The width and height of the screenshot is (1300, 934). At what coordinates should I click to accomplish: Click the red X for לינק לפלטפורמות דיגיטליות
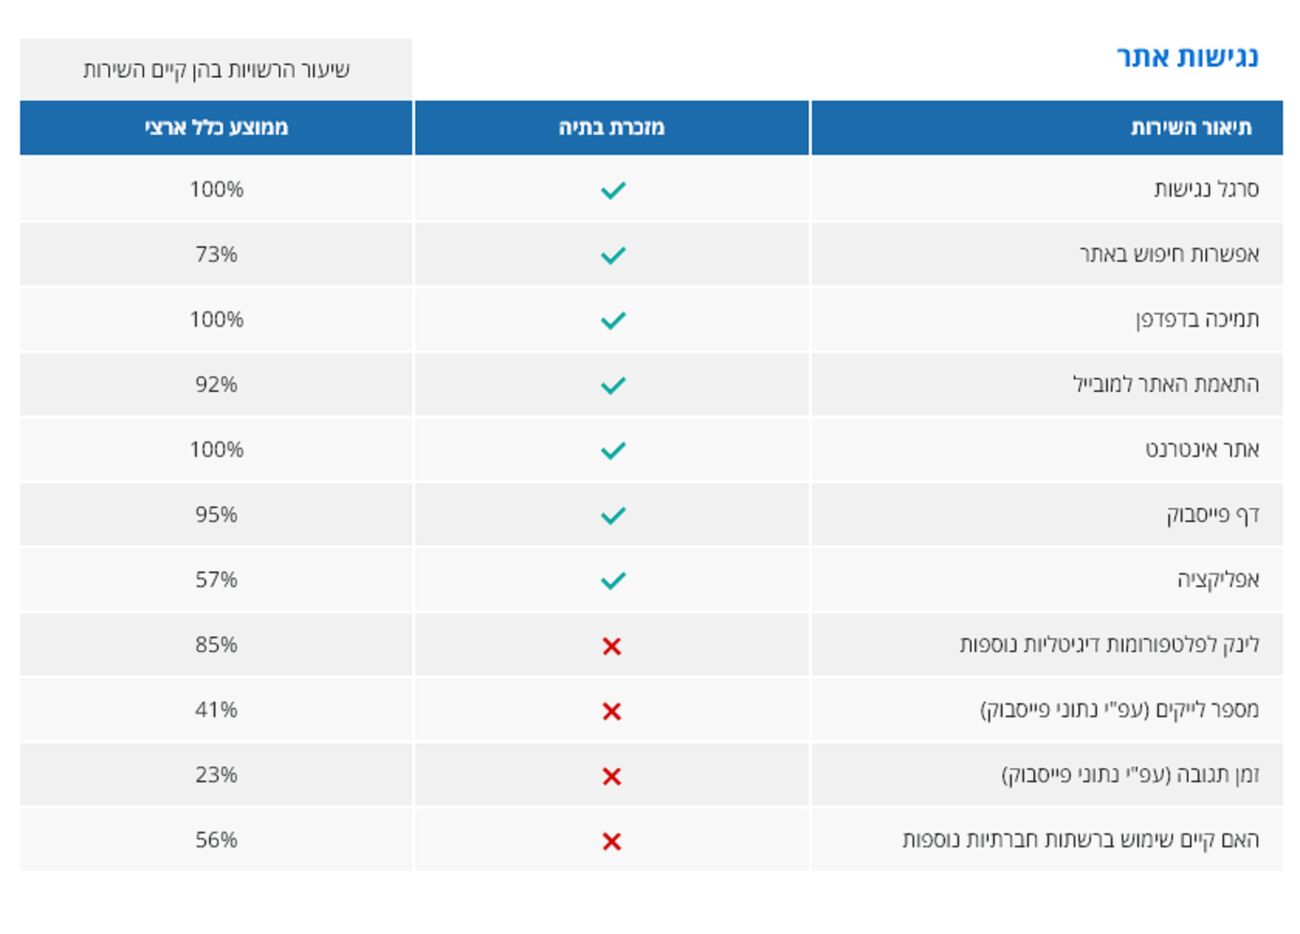(612, 646)
